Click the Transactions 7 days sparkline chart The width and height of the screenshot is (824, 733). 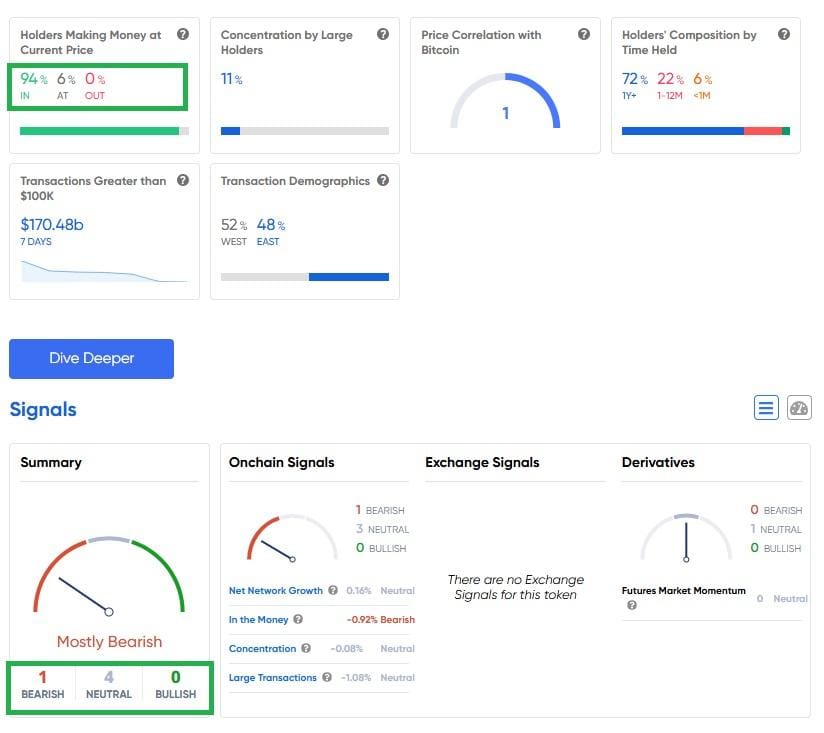pos(104,272)
